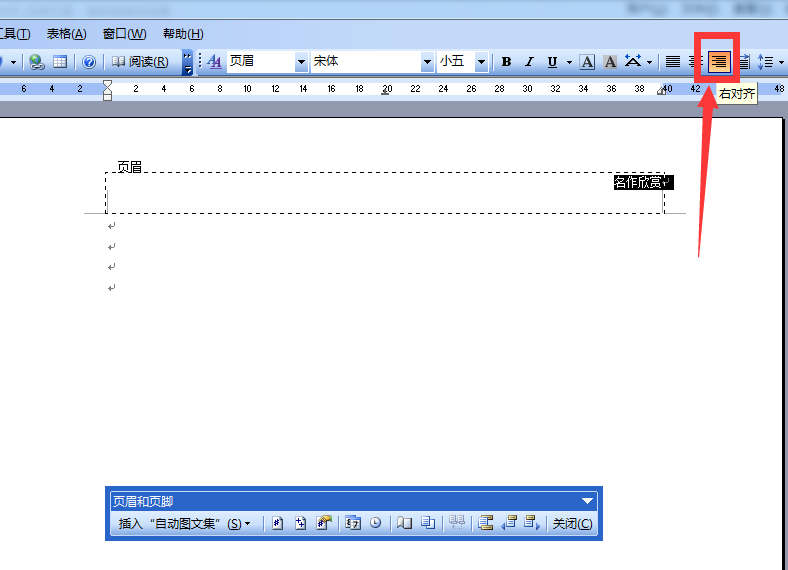Click the justify alignment icon
This screenshot has width=788, height=570.
coord(672,62)
